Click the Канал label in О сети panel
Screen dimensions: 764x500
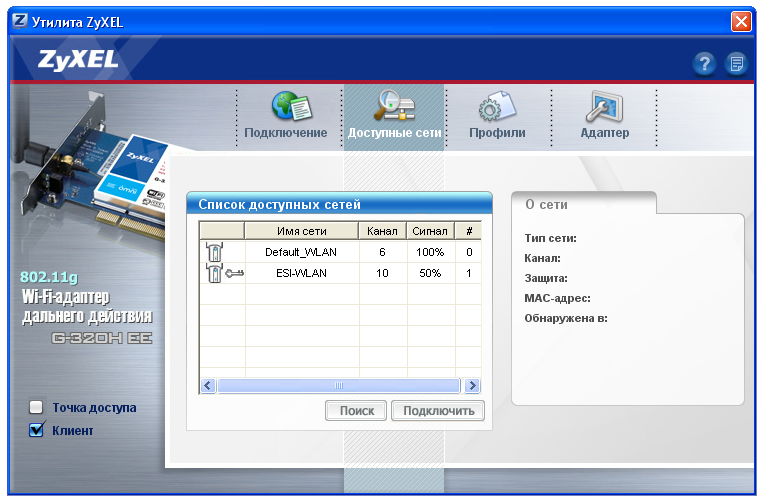[x=542, y=258]
